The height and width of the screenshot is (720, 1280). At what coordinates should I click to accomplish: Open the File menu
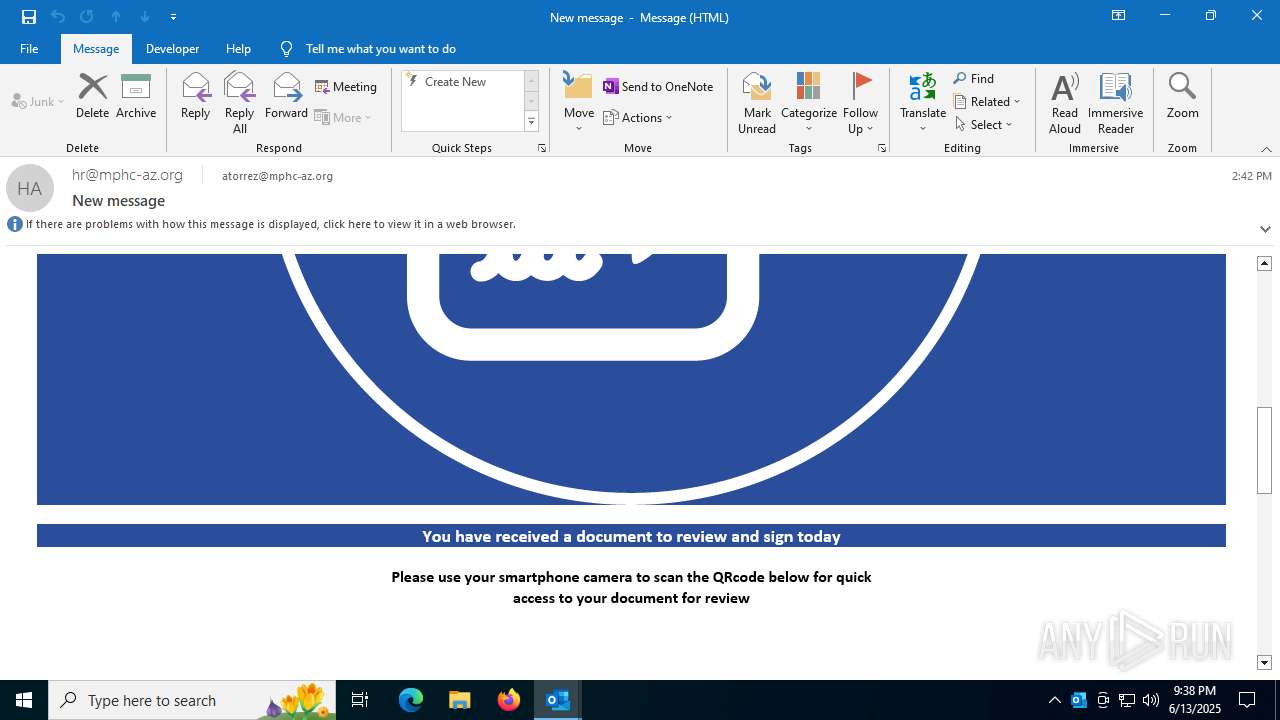point(29,48)
